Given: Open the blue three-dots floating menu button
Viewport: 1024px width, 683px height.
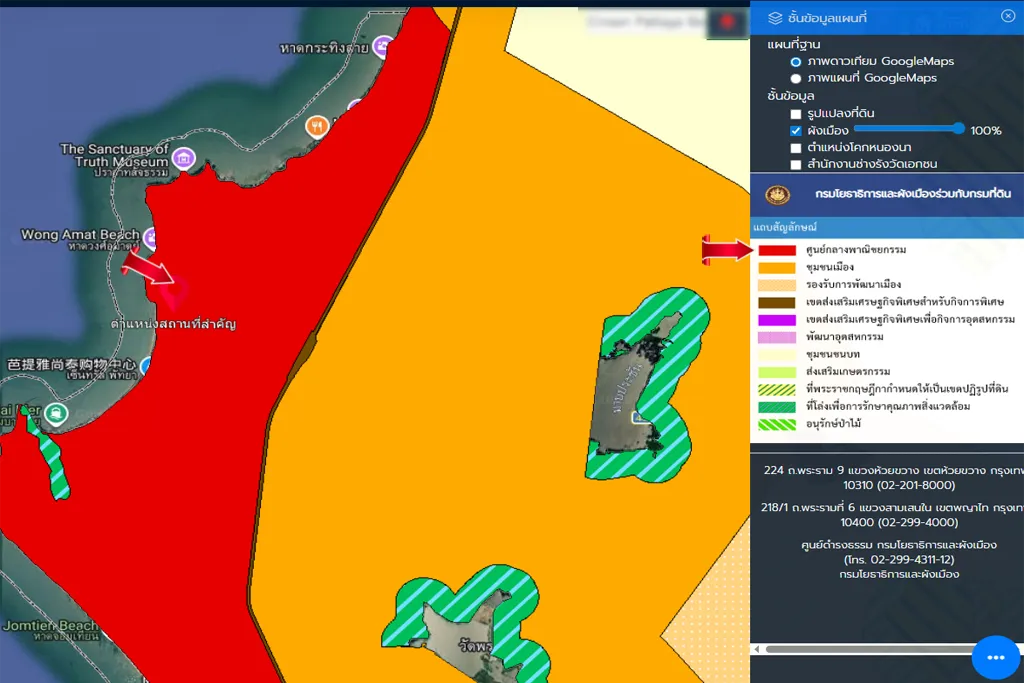Looking at the screenshot, I should [x=995, y=657].
